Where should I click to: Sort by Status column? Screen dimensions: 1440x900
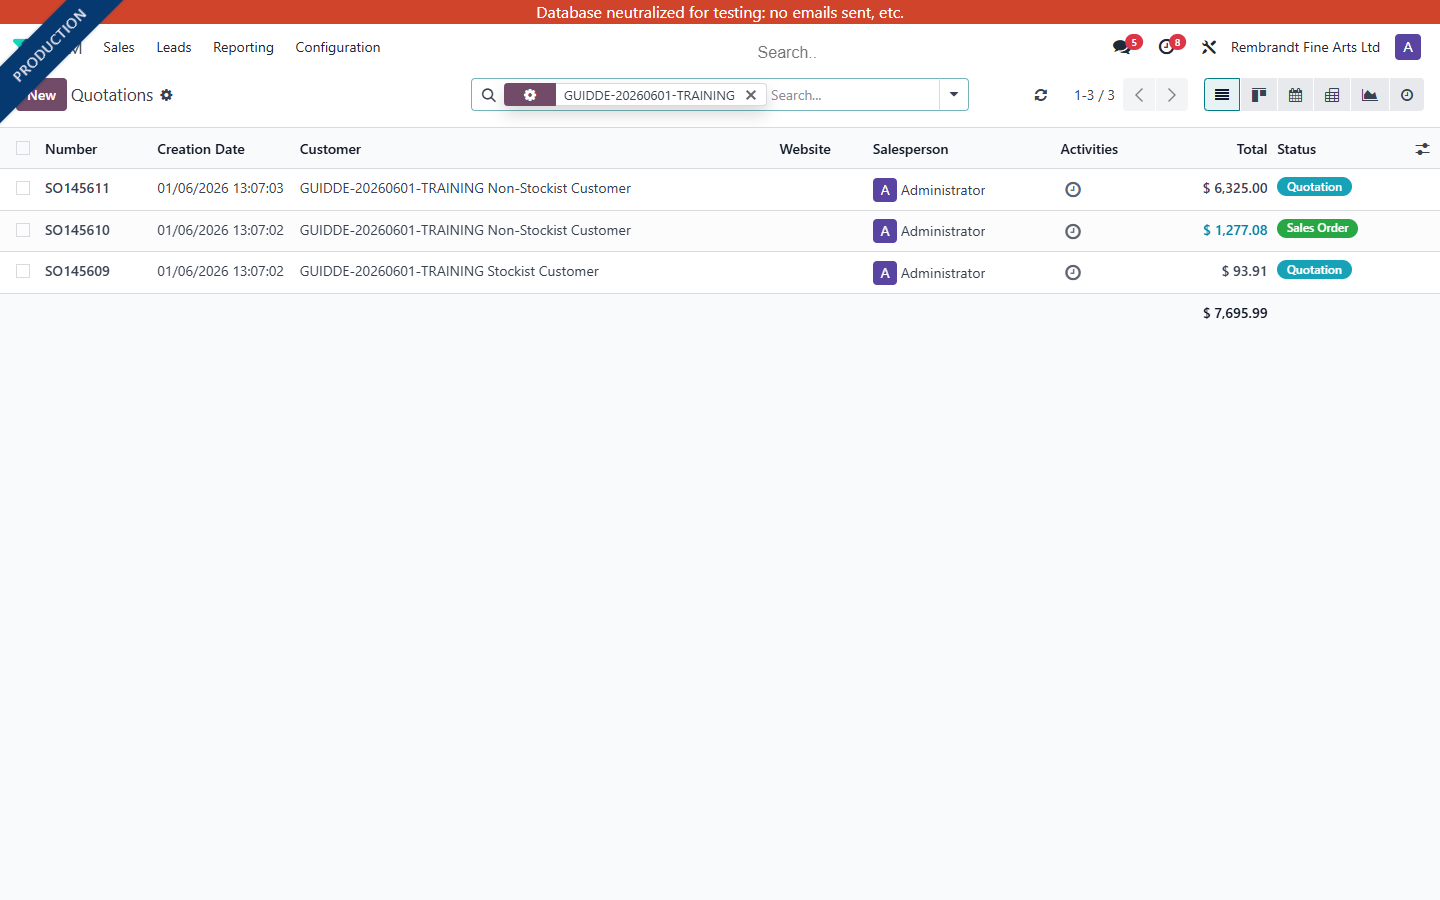point(1296,149)
